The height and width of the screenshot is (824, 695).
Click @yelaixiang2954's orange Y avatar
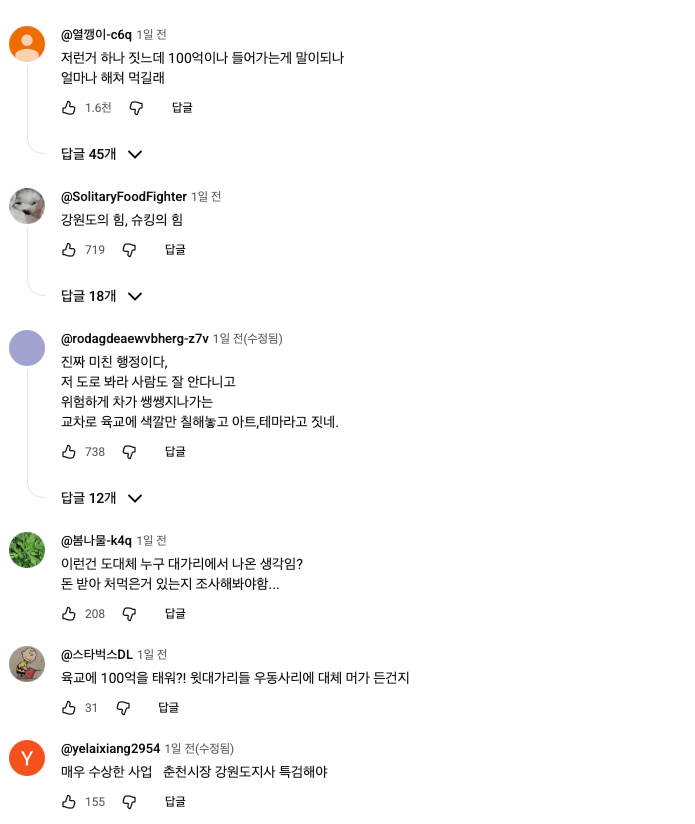click(x=27, y=757)
